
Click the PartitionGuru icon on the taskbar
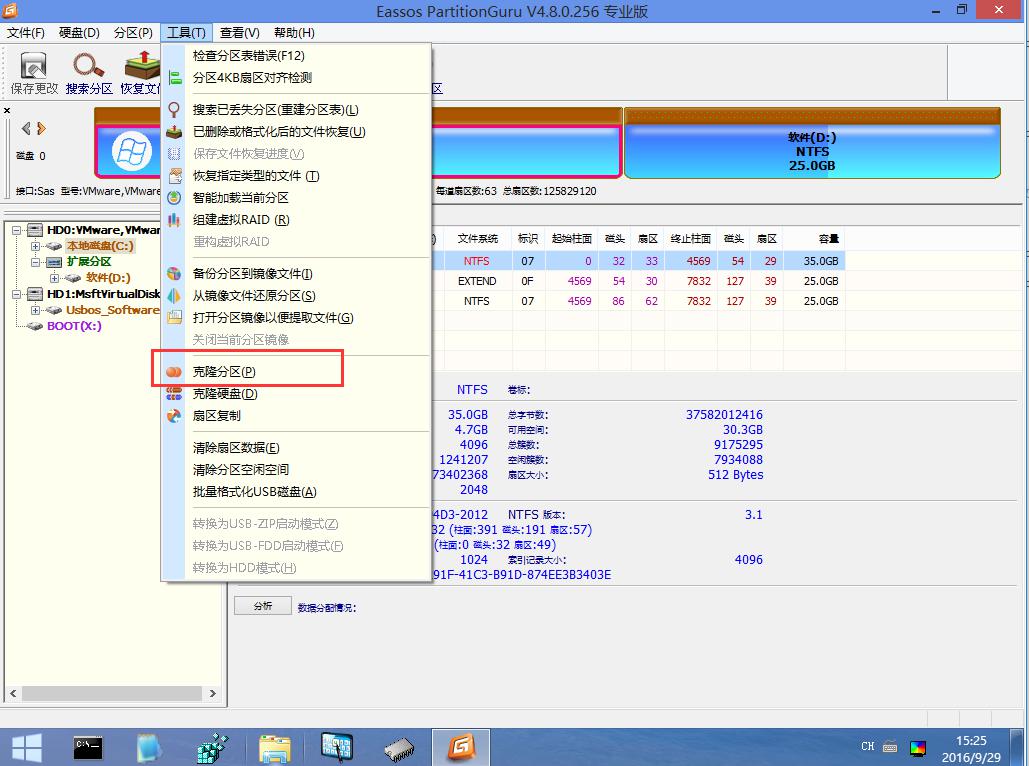pyautogui.click(x=460, y=746)
